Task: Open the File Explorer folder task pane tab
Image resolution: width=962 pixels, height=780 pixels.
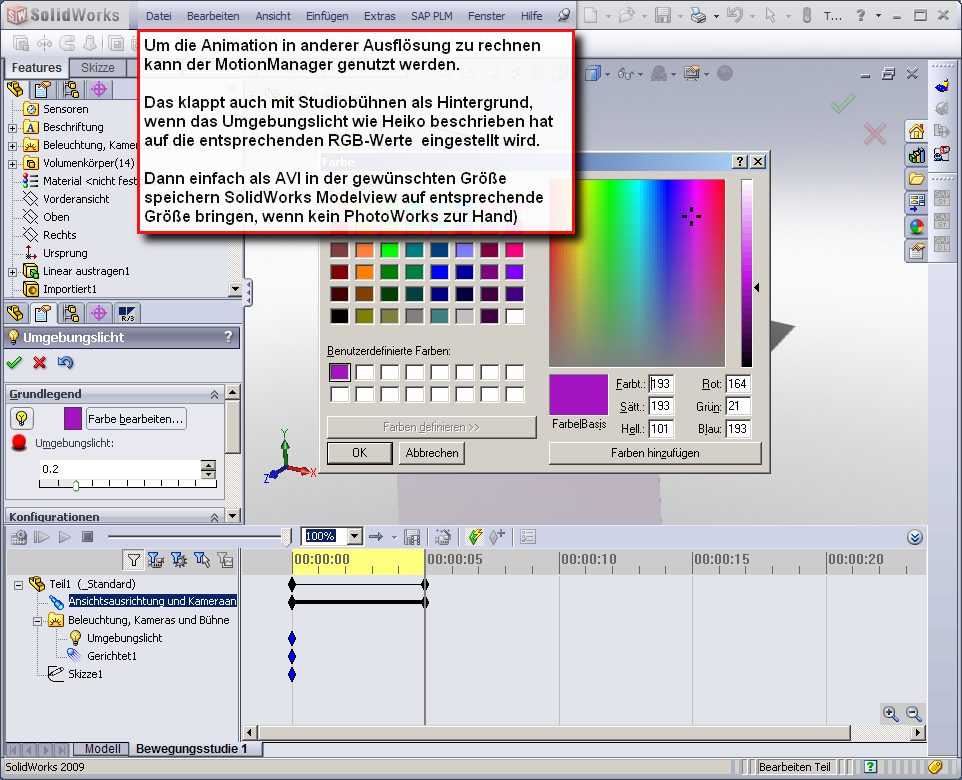Action: click(917, 179)
